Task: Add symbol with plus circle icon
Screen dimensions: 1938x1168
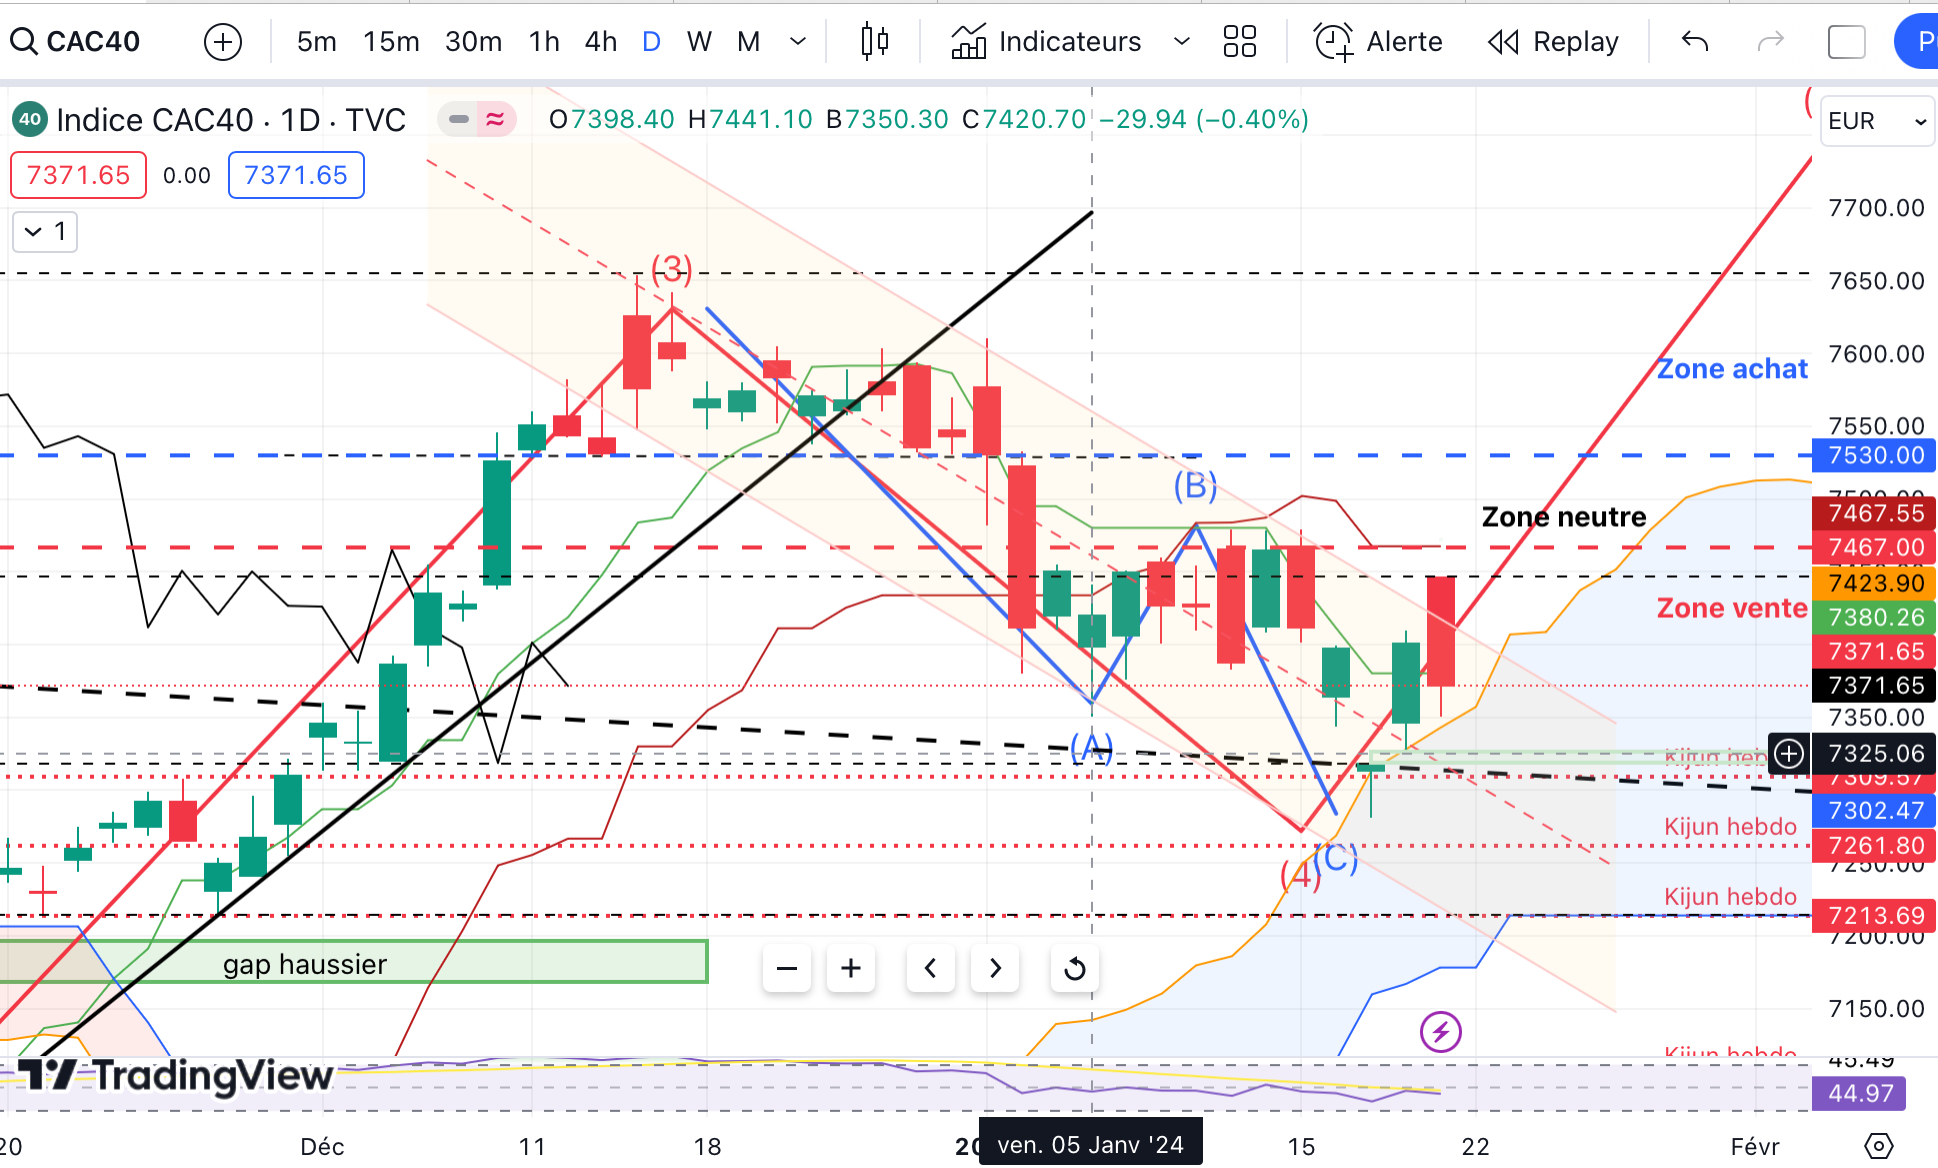Action: (222, 42)
